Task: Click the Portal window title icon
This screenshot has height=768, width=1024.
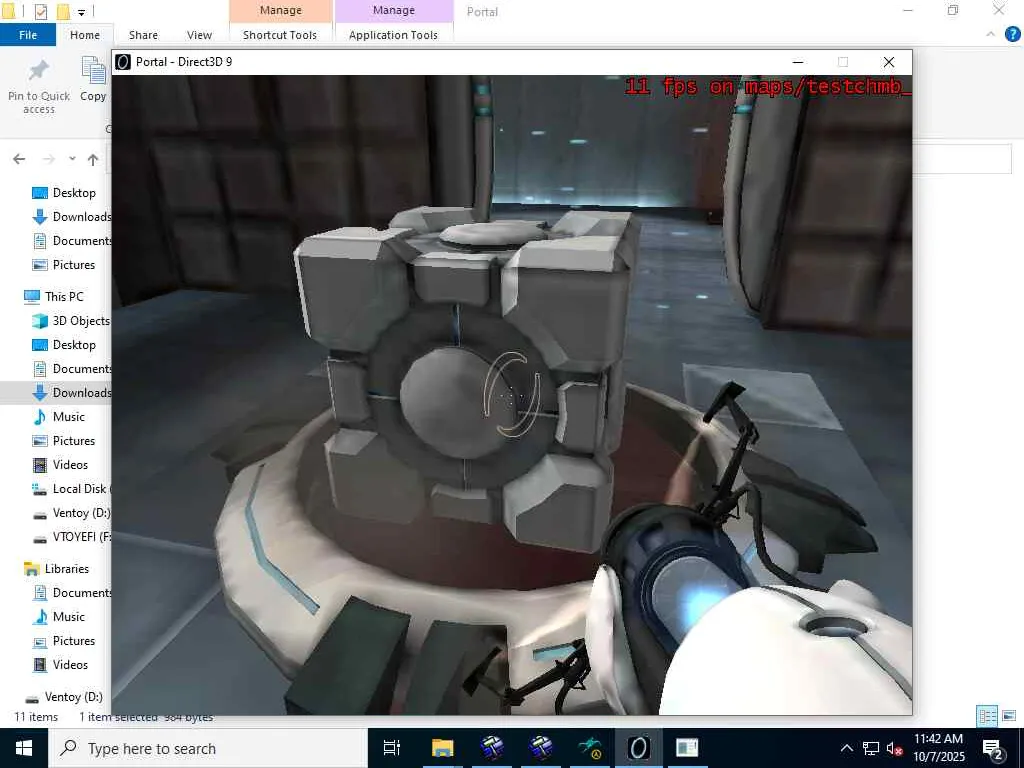Action: coord(123,61)
